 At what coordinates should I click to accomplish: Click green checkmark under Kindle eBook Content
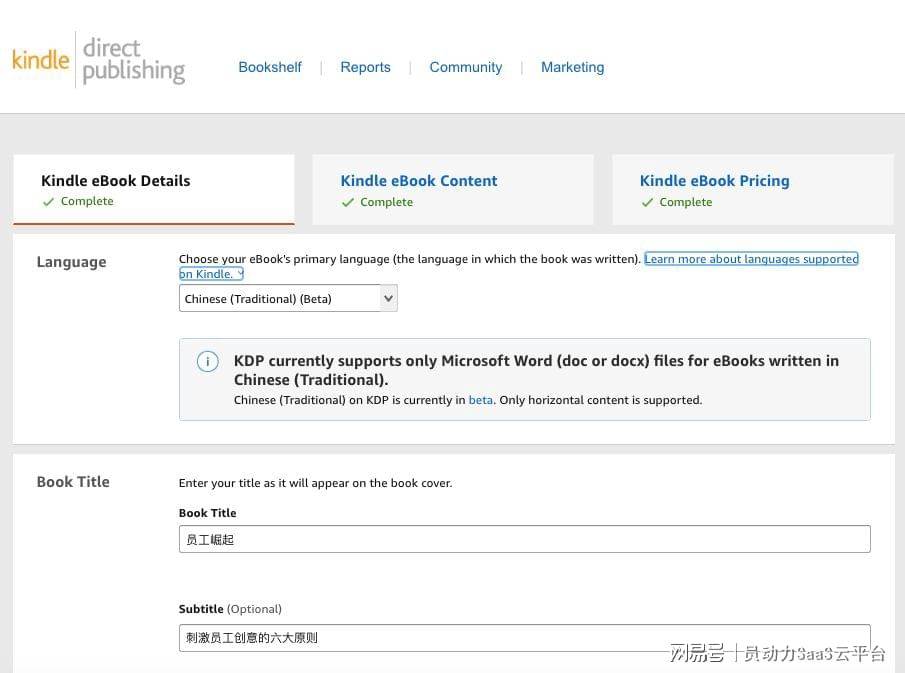[348, 203]
